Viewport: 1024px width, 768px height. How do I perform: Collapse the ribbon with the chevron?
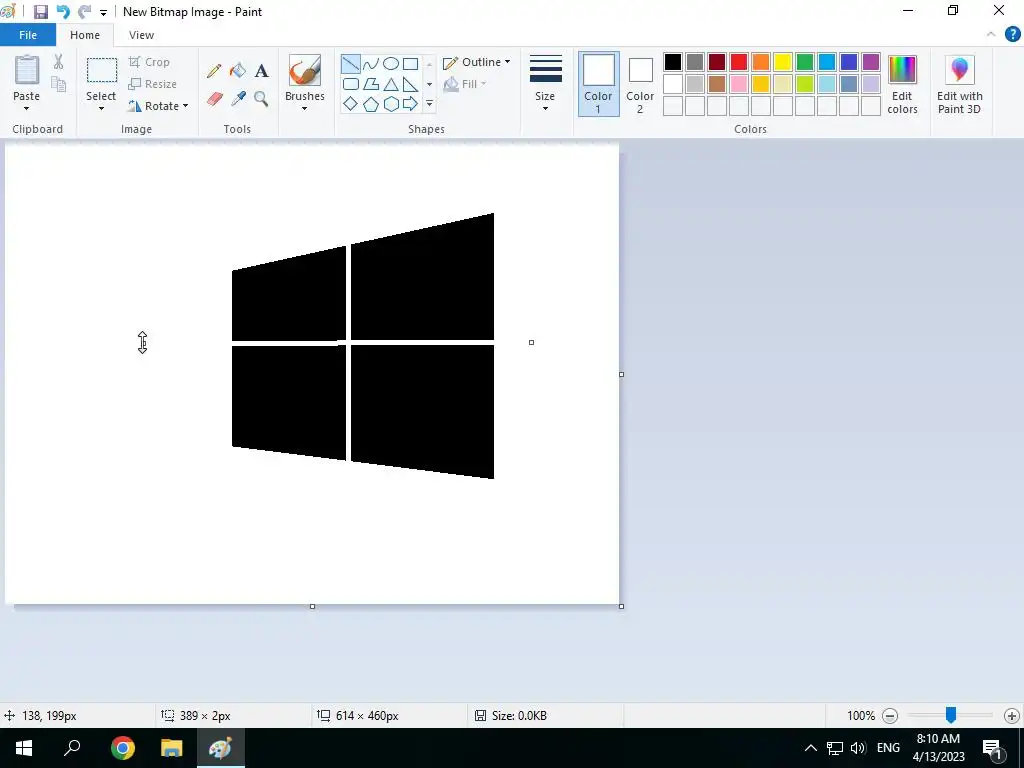[x=991, y=35]
